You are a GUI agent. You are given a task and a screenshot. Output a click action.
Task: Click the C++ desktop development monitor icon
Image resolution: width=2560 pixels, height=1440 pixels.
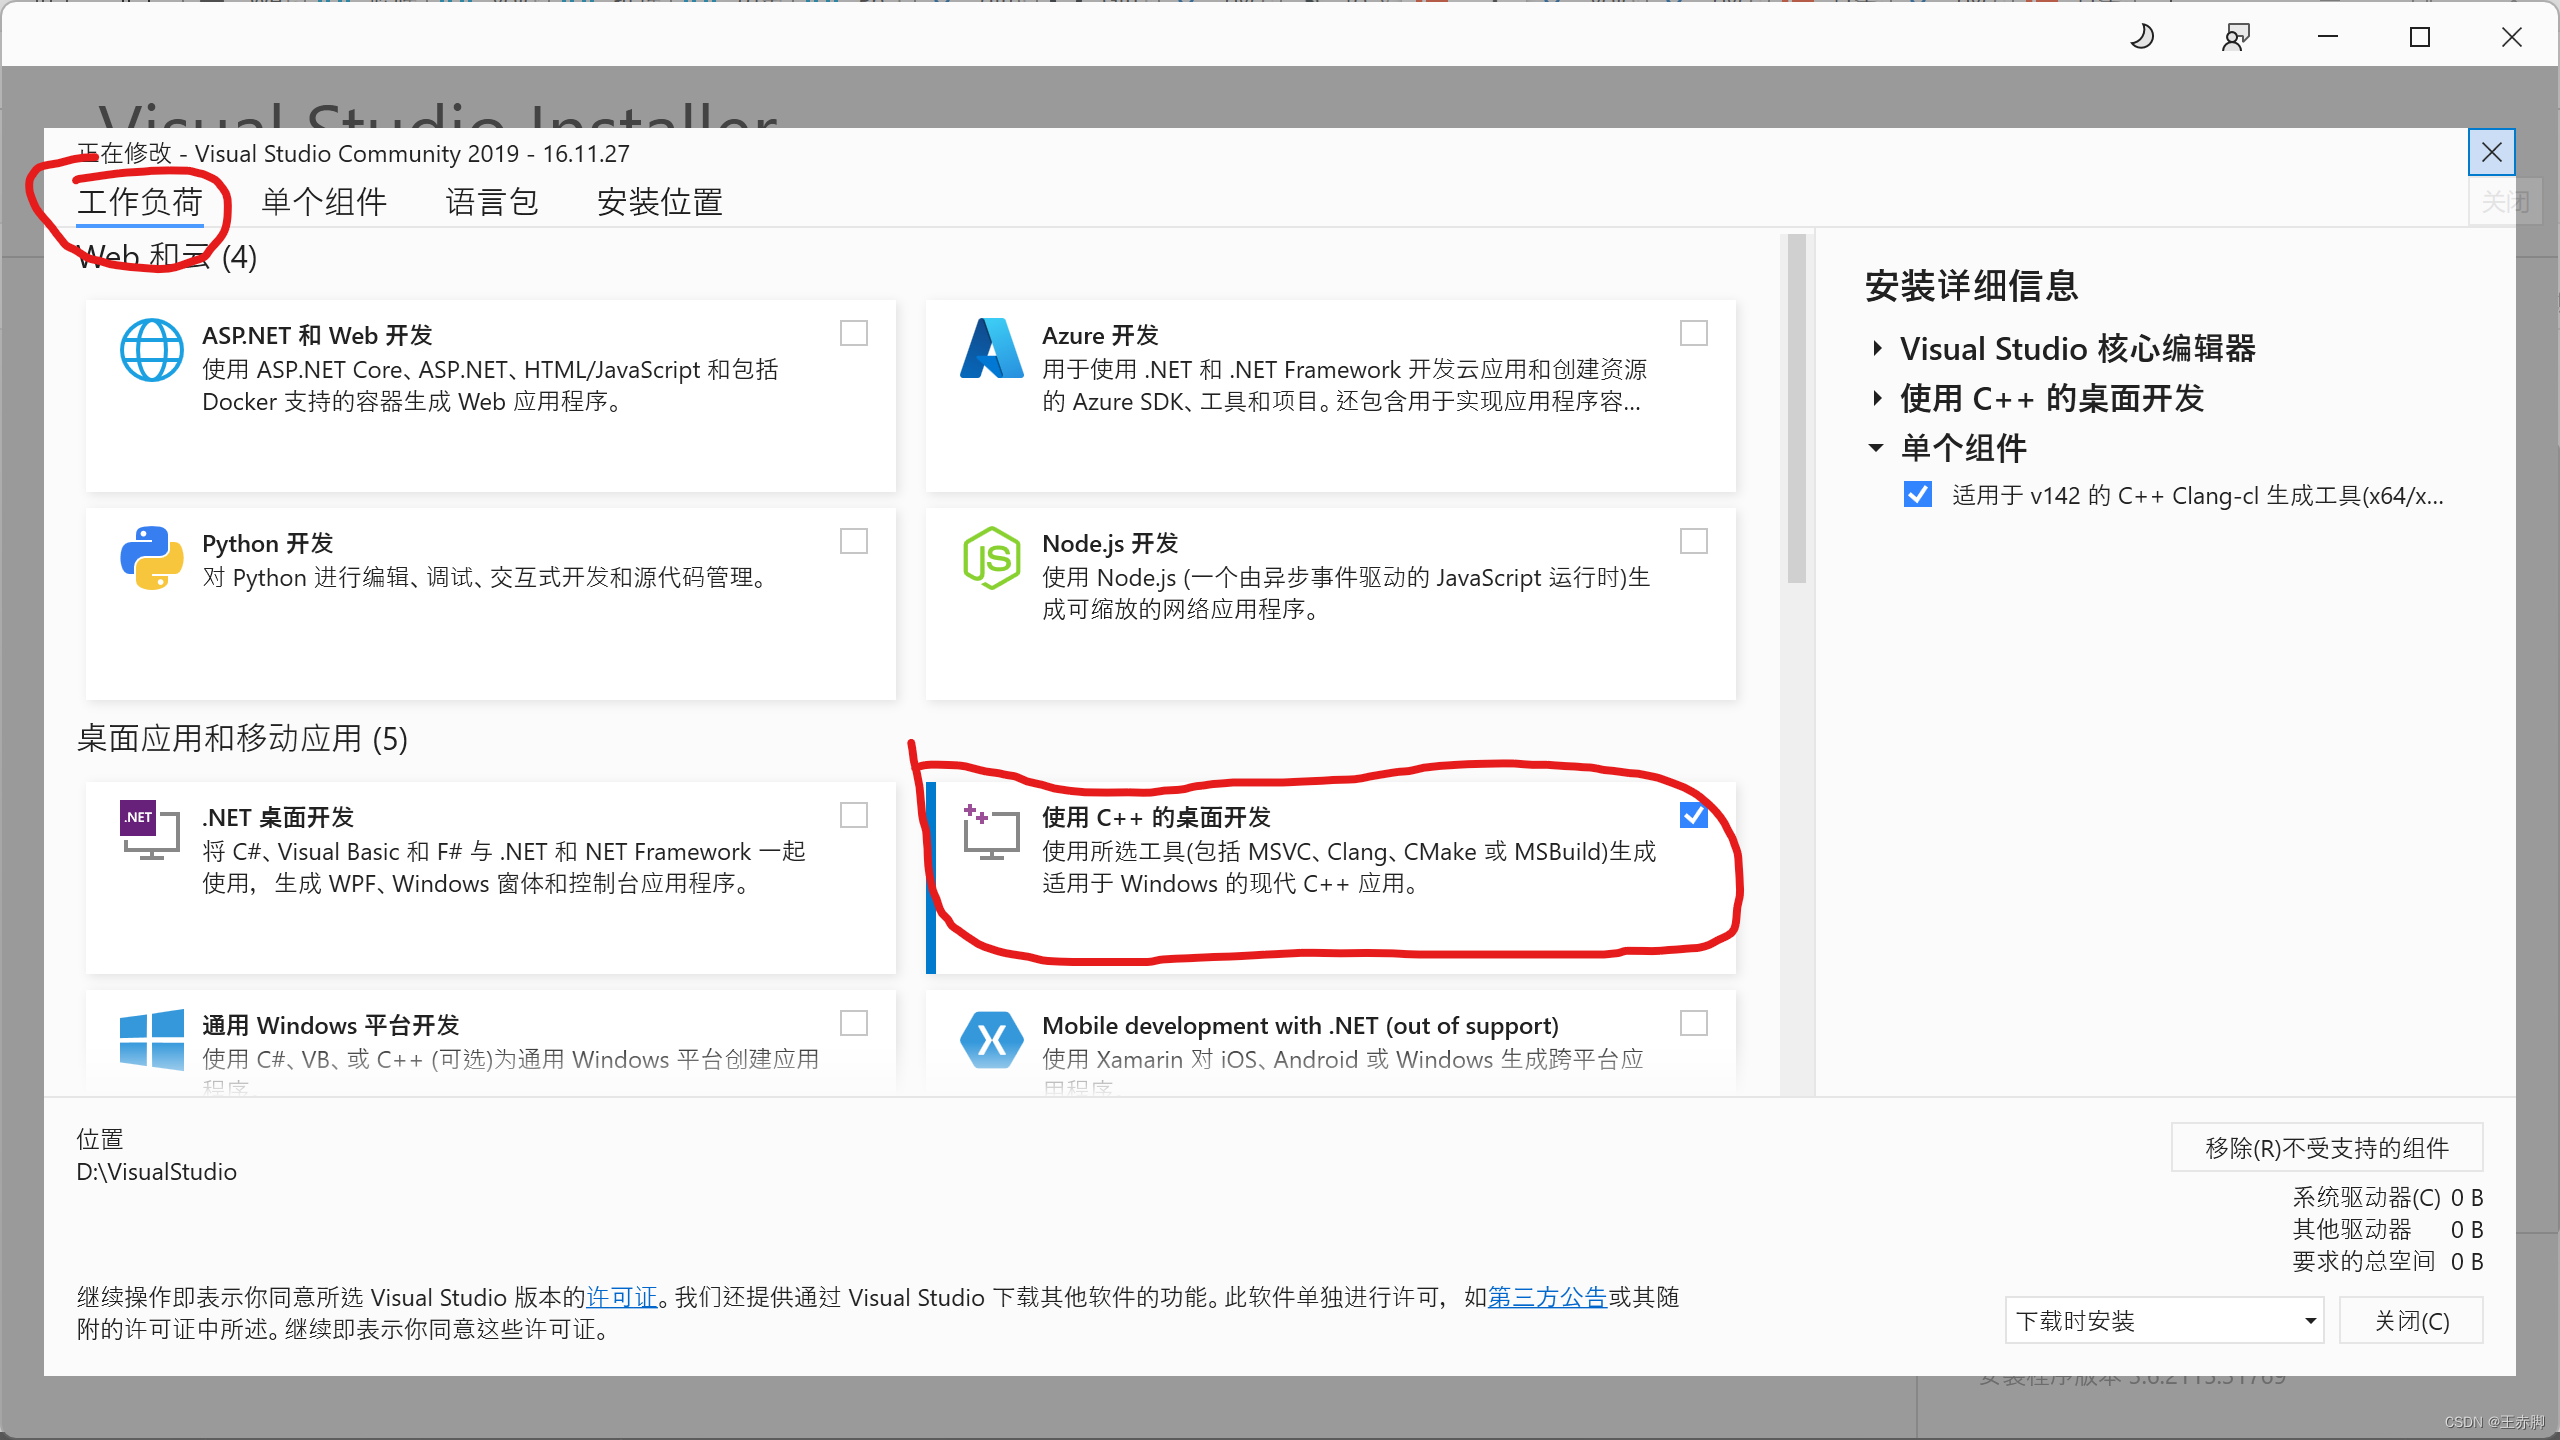click(x=991, y=832)
